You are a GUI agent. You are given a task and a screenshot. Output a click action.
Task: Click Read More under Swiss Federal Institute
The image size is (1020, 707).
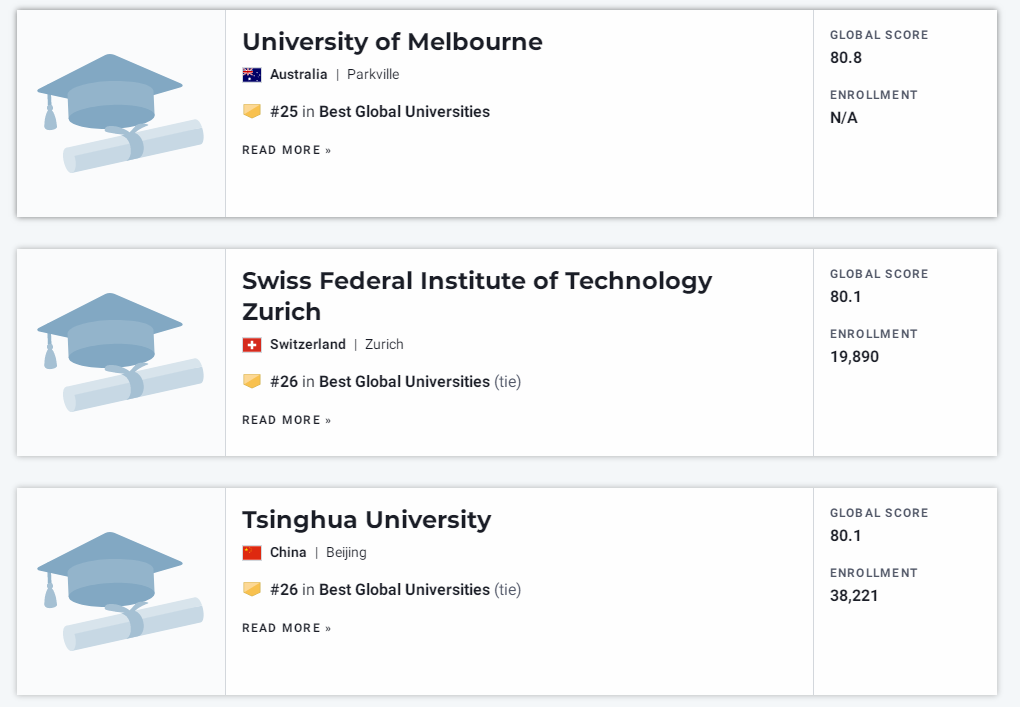[286, 420]
